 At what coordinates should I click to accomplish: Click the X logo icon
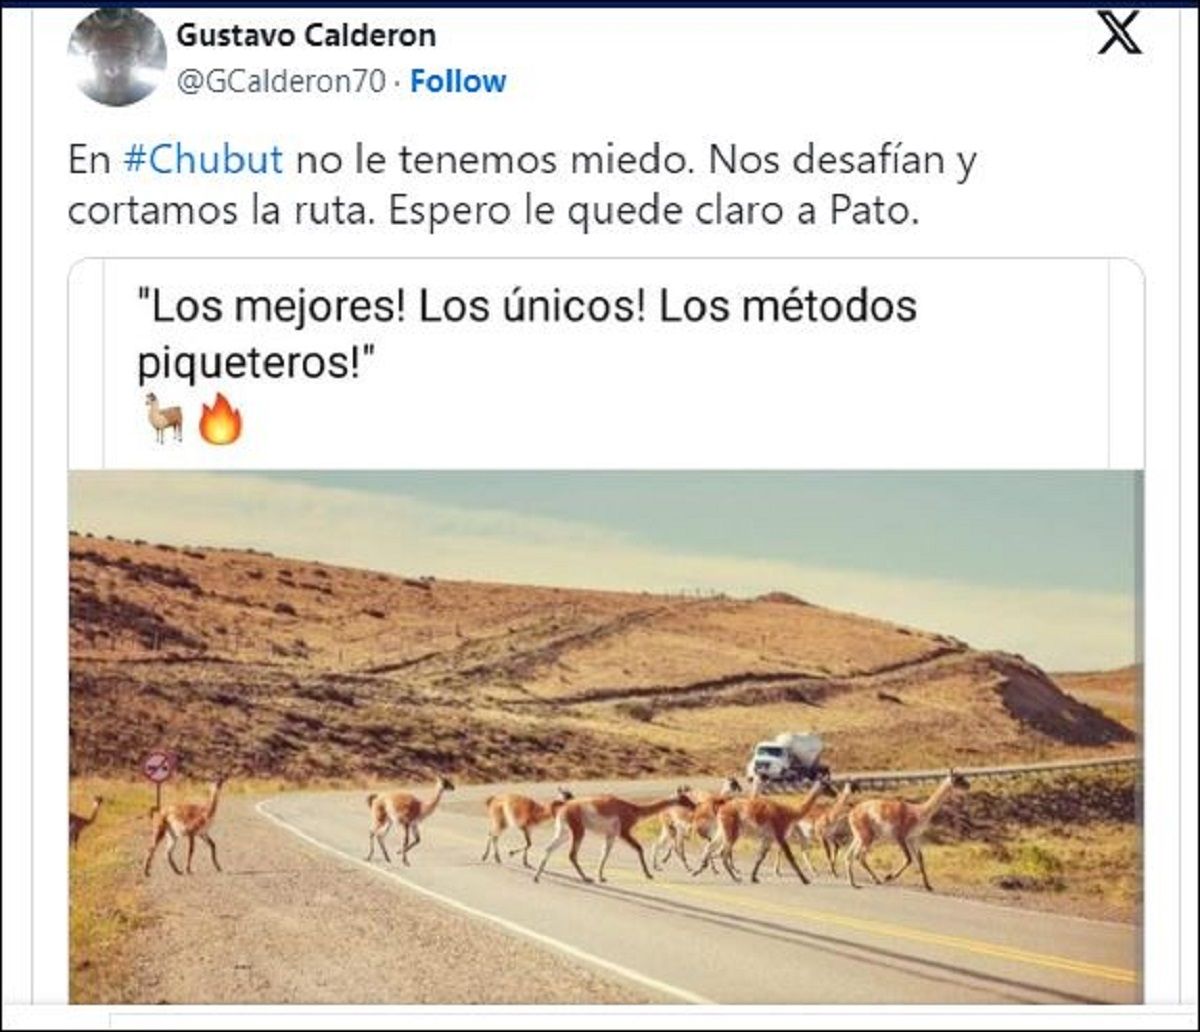(1119, 34)
